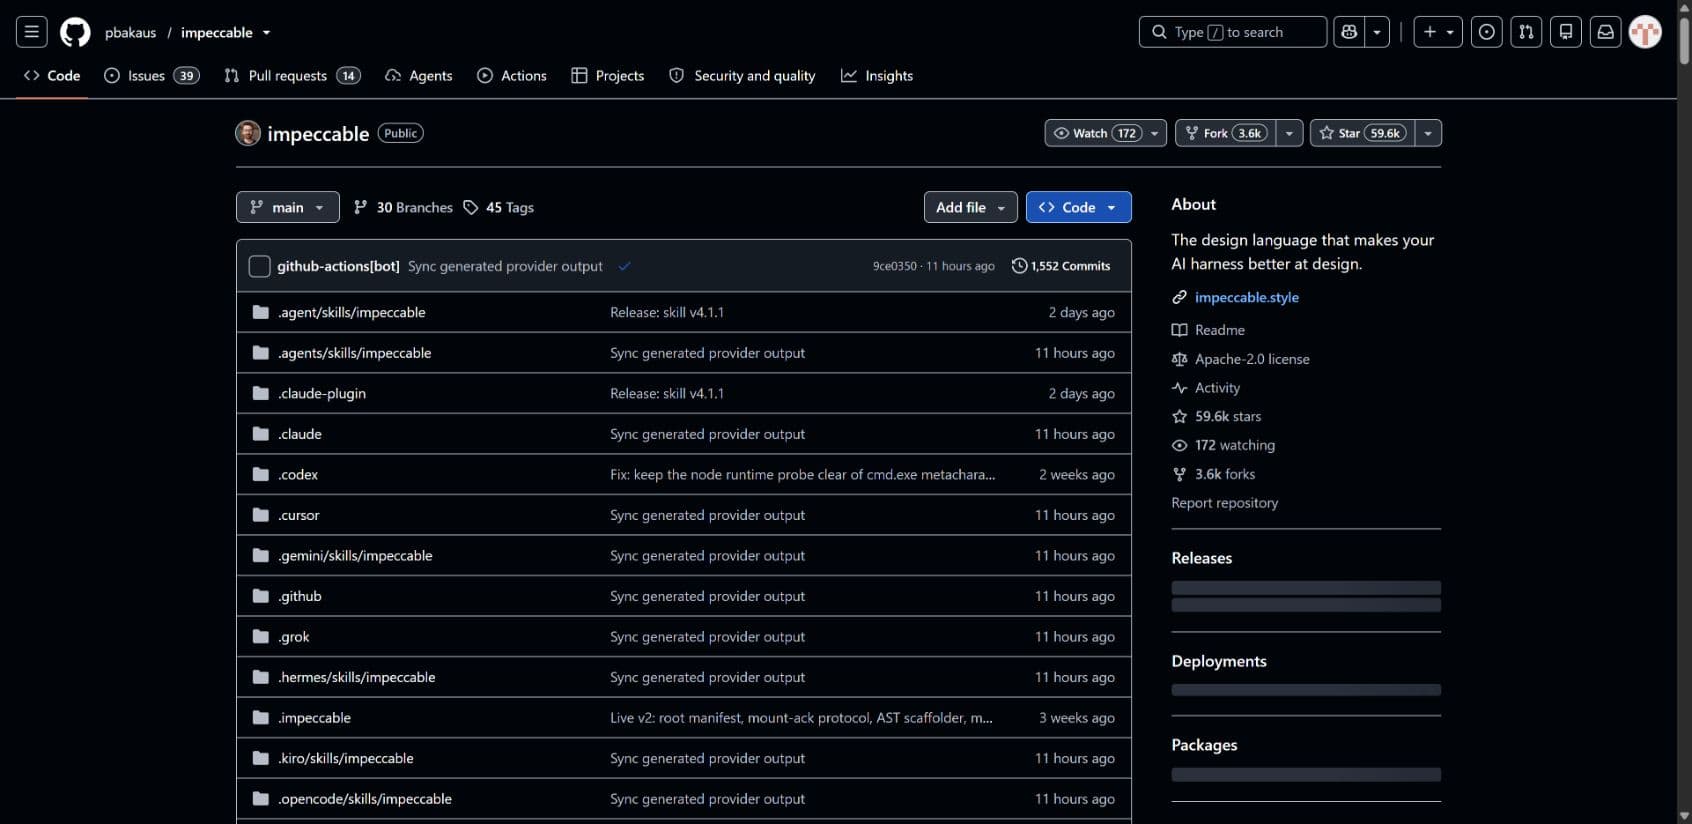Click the book icon beside Readme
The image size is (1692, 824).
[x=1180, y=330]
